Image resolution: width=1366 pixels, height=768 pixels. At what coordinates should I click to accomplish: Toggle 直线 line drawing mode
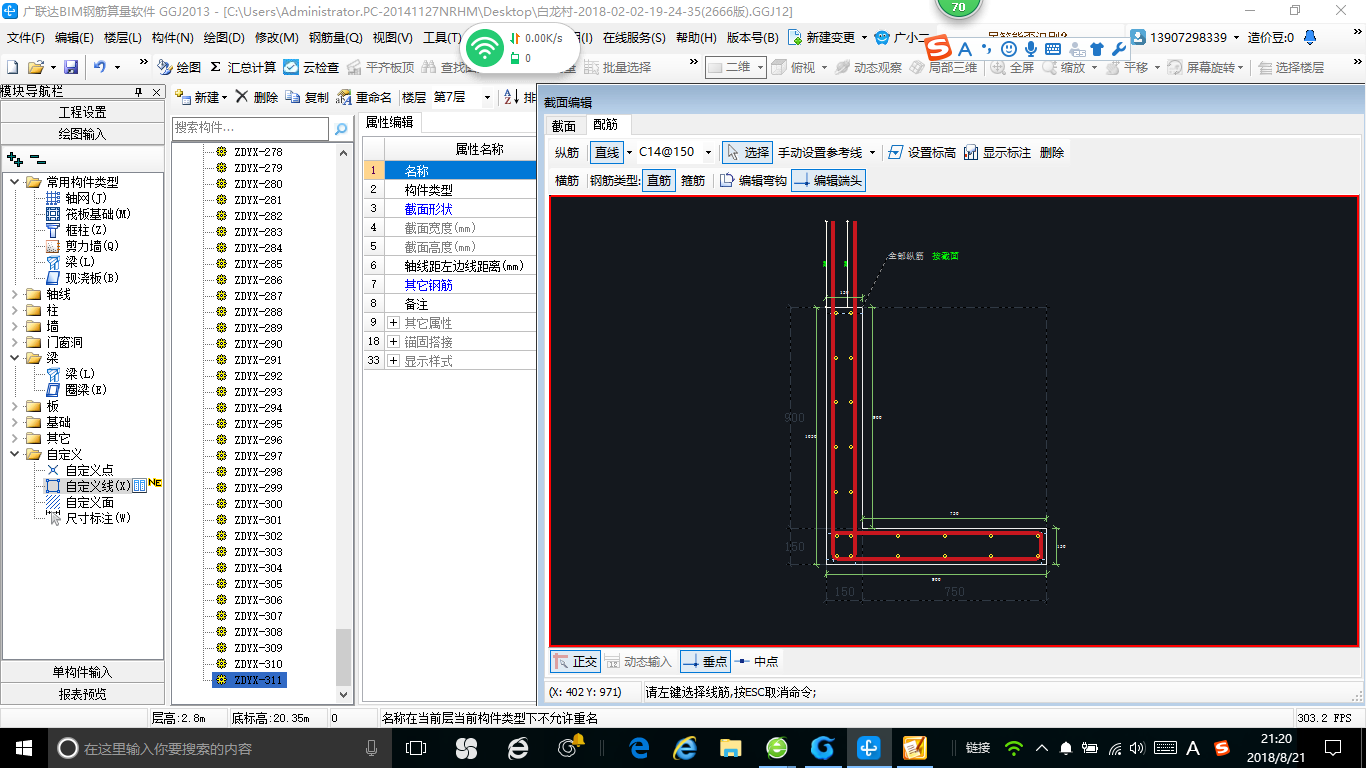tap(607, 153)
